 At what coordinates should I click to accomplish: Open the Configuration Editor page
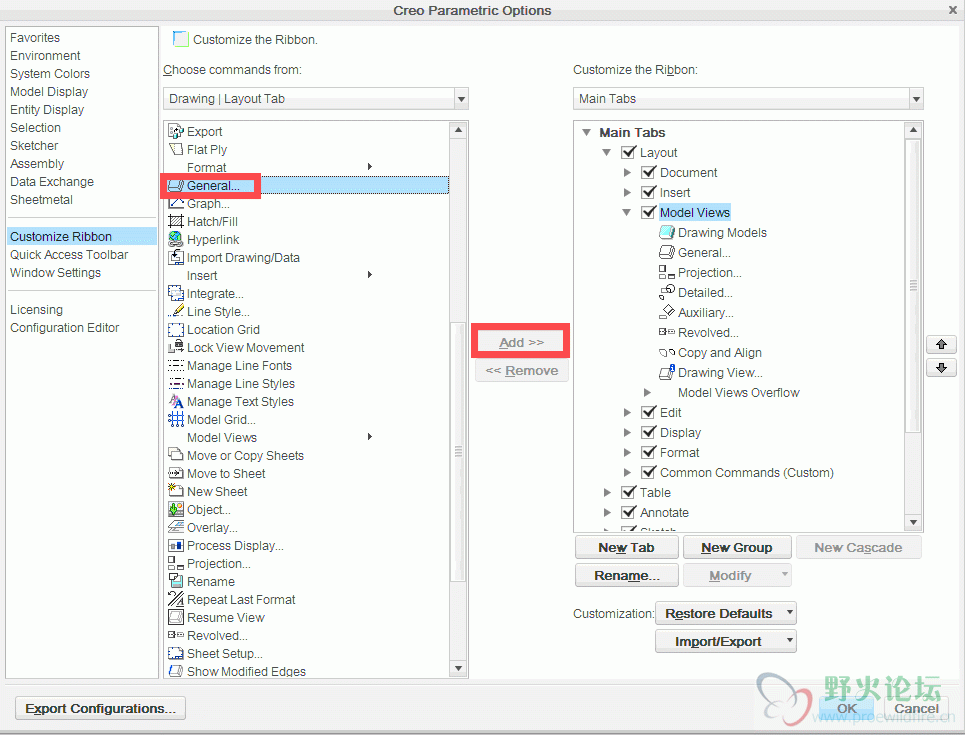[x=65, y=327]
